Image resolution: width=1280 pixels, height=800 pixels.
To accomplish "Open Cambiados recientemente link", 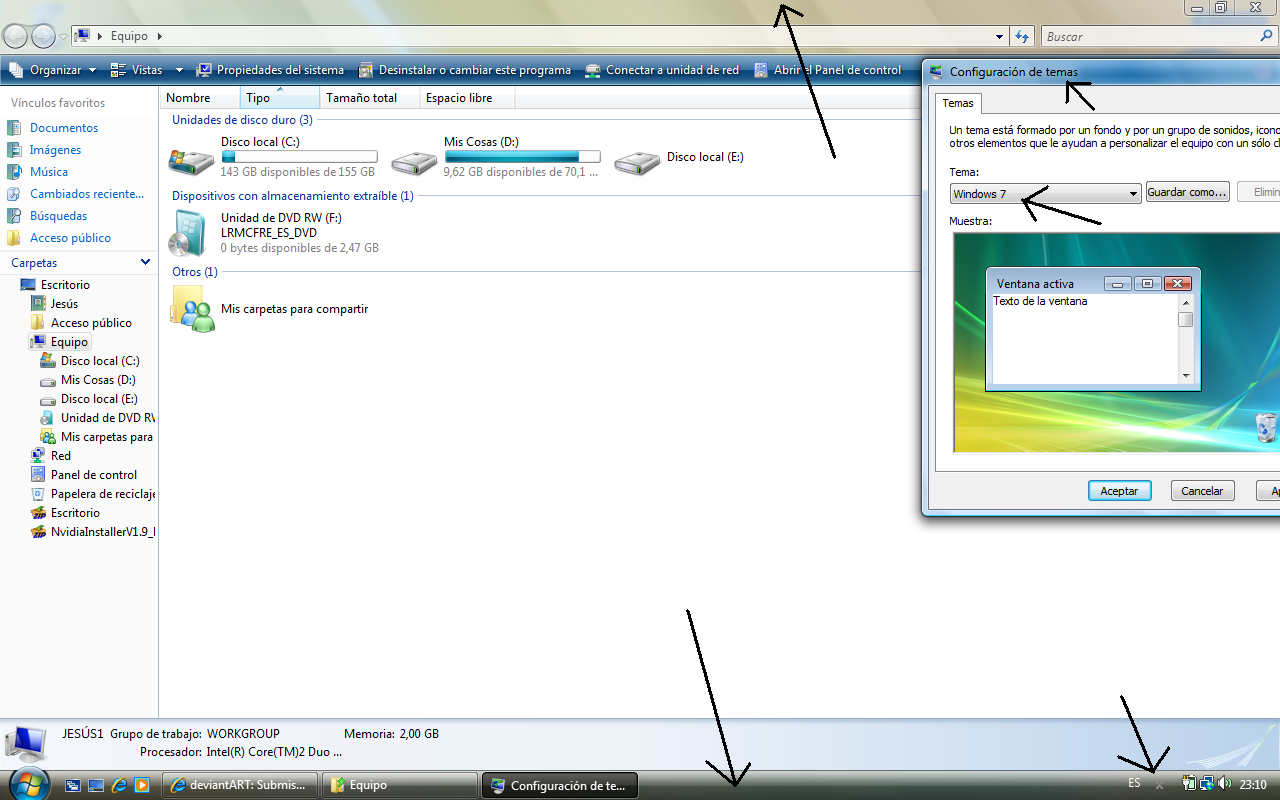I will [x=87, y=194].
